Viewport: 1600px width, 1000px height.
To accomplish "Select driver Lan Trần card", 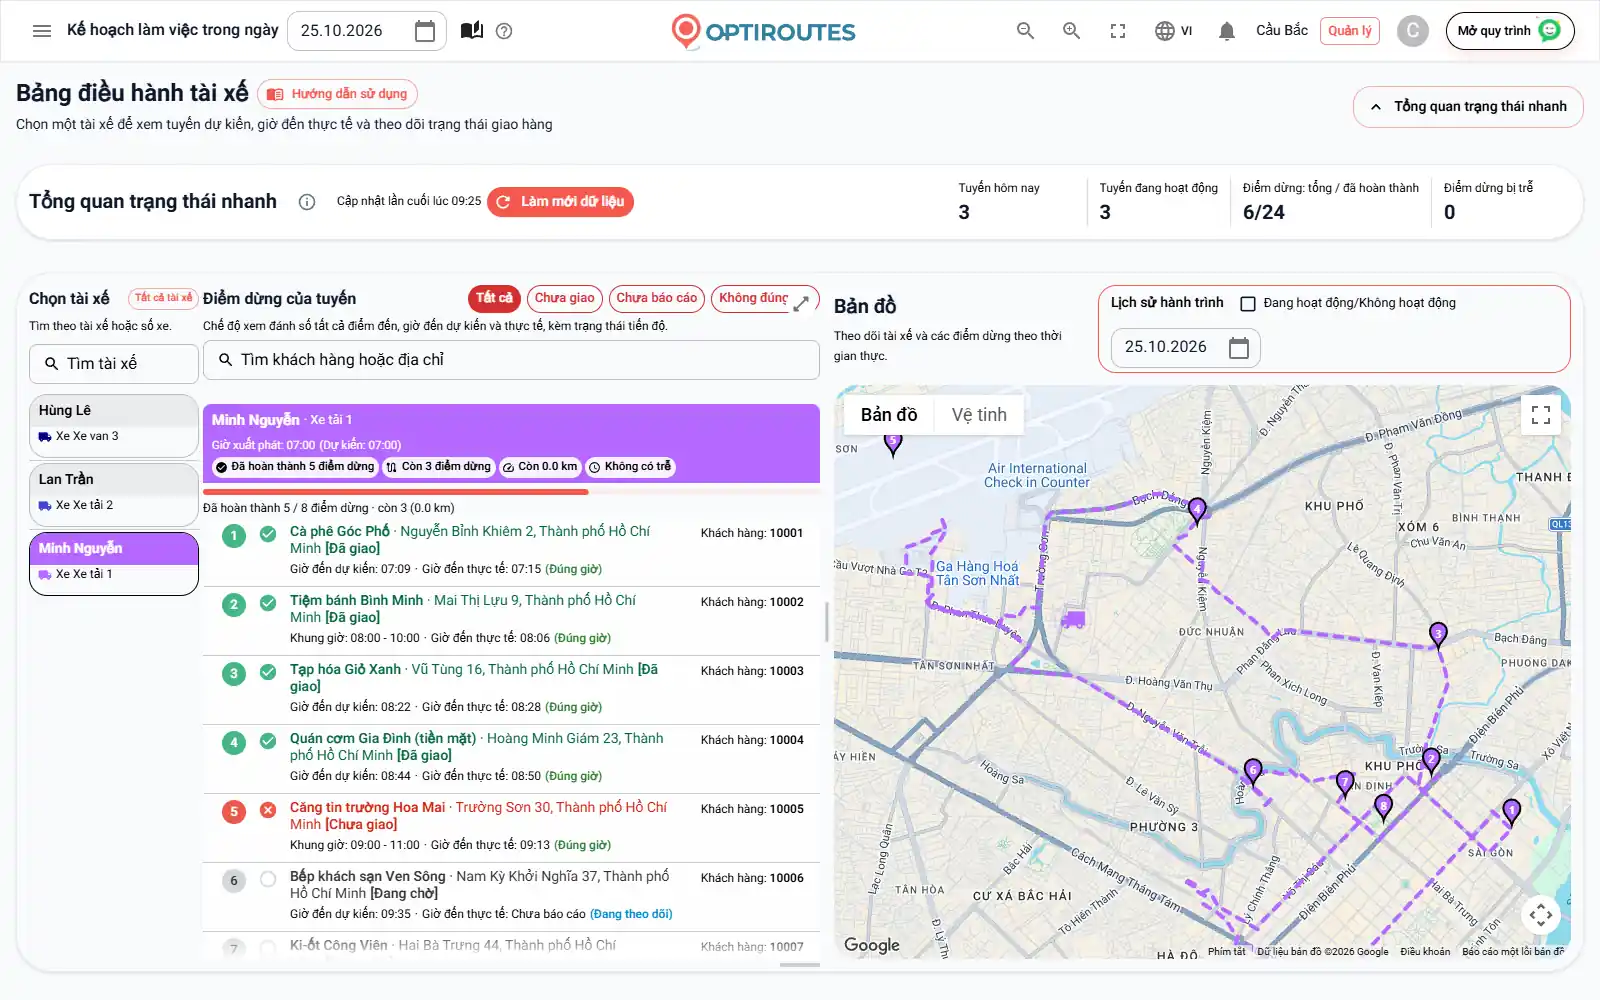I will (x=114, y=493).
